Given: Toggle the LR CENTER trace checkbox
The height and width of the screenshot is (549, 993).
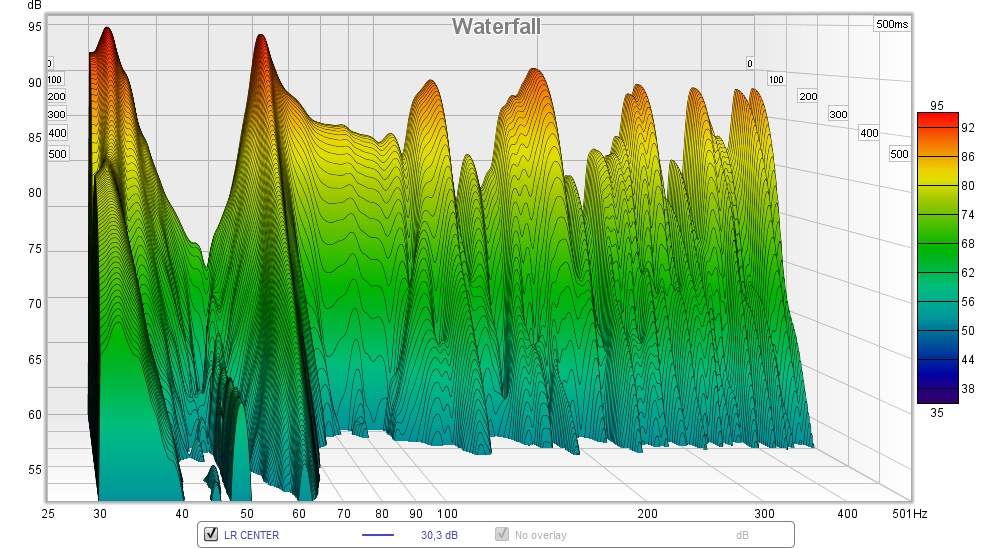Looking at the screenshot, I should [x=211, y=534].
